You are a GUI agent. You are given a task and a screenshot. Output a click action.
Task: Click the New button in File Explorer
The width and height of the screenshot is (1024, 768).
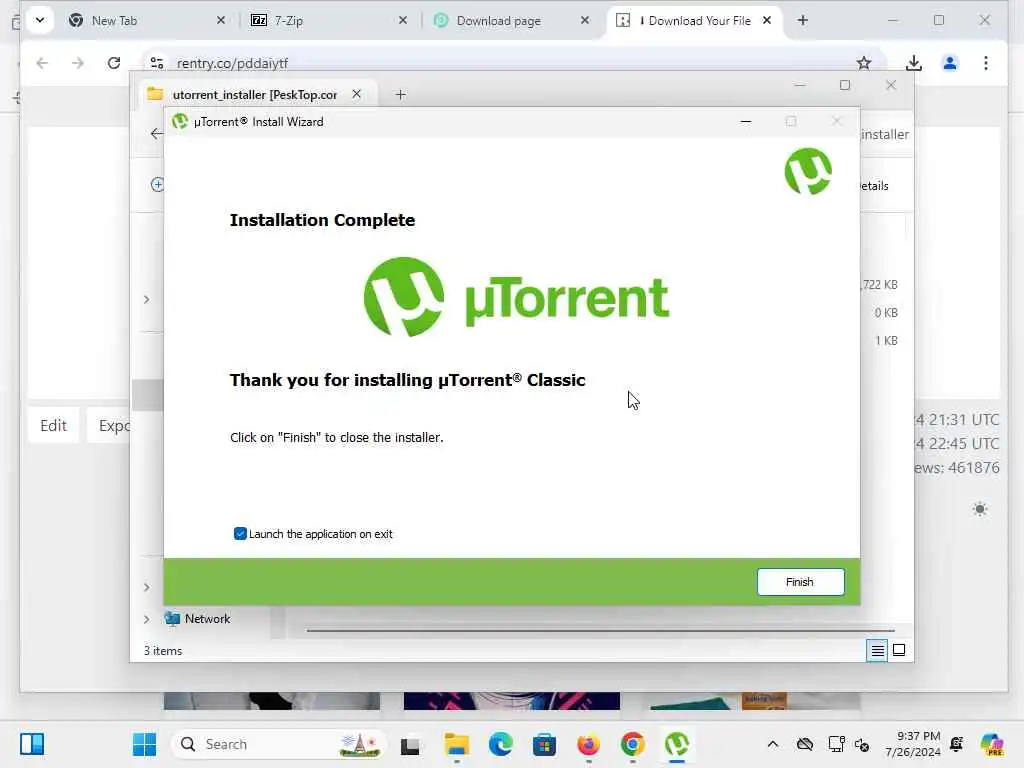(x=157, y=185)
